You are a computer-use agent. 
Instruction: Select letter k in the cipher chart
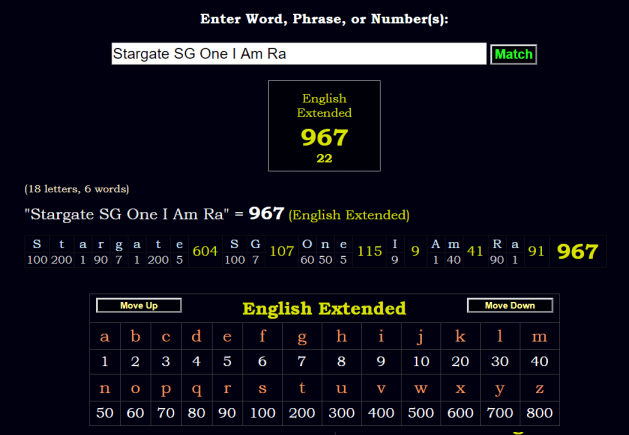click(x=460, y=336)
